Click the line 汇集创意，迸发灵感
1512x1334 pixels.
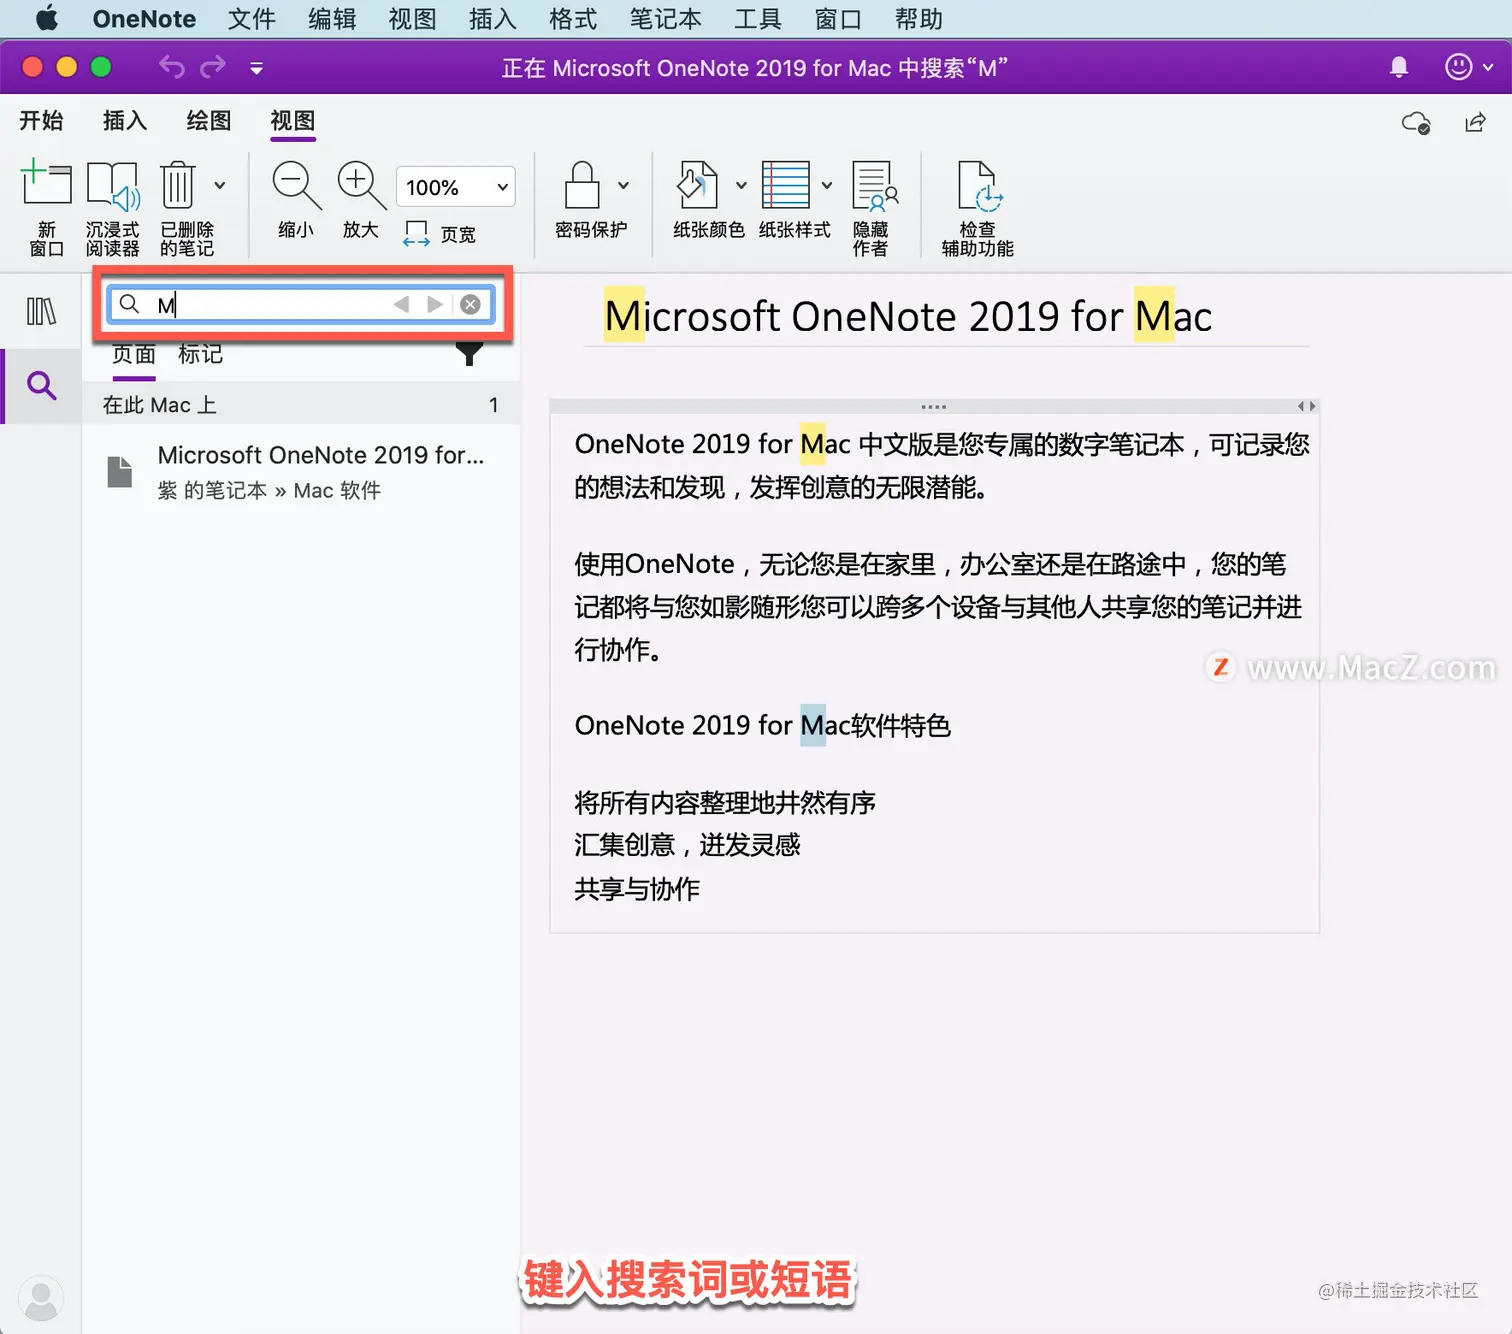click(687, 845)
